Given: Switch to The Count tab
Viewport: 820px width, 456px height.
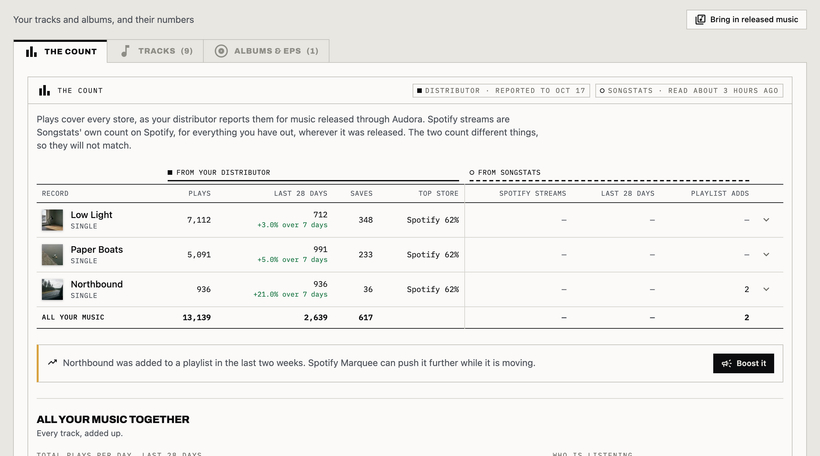Looking at the screenshot, I should tap(61, 51).
